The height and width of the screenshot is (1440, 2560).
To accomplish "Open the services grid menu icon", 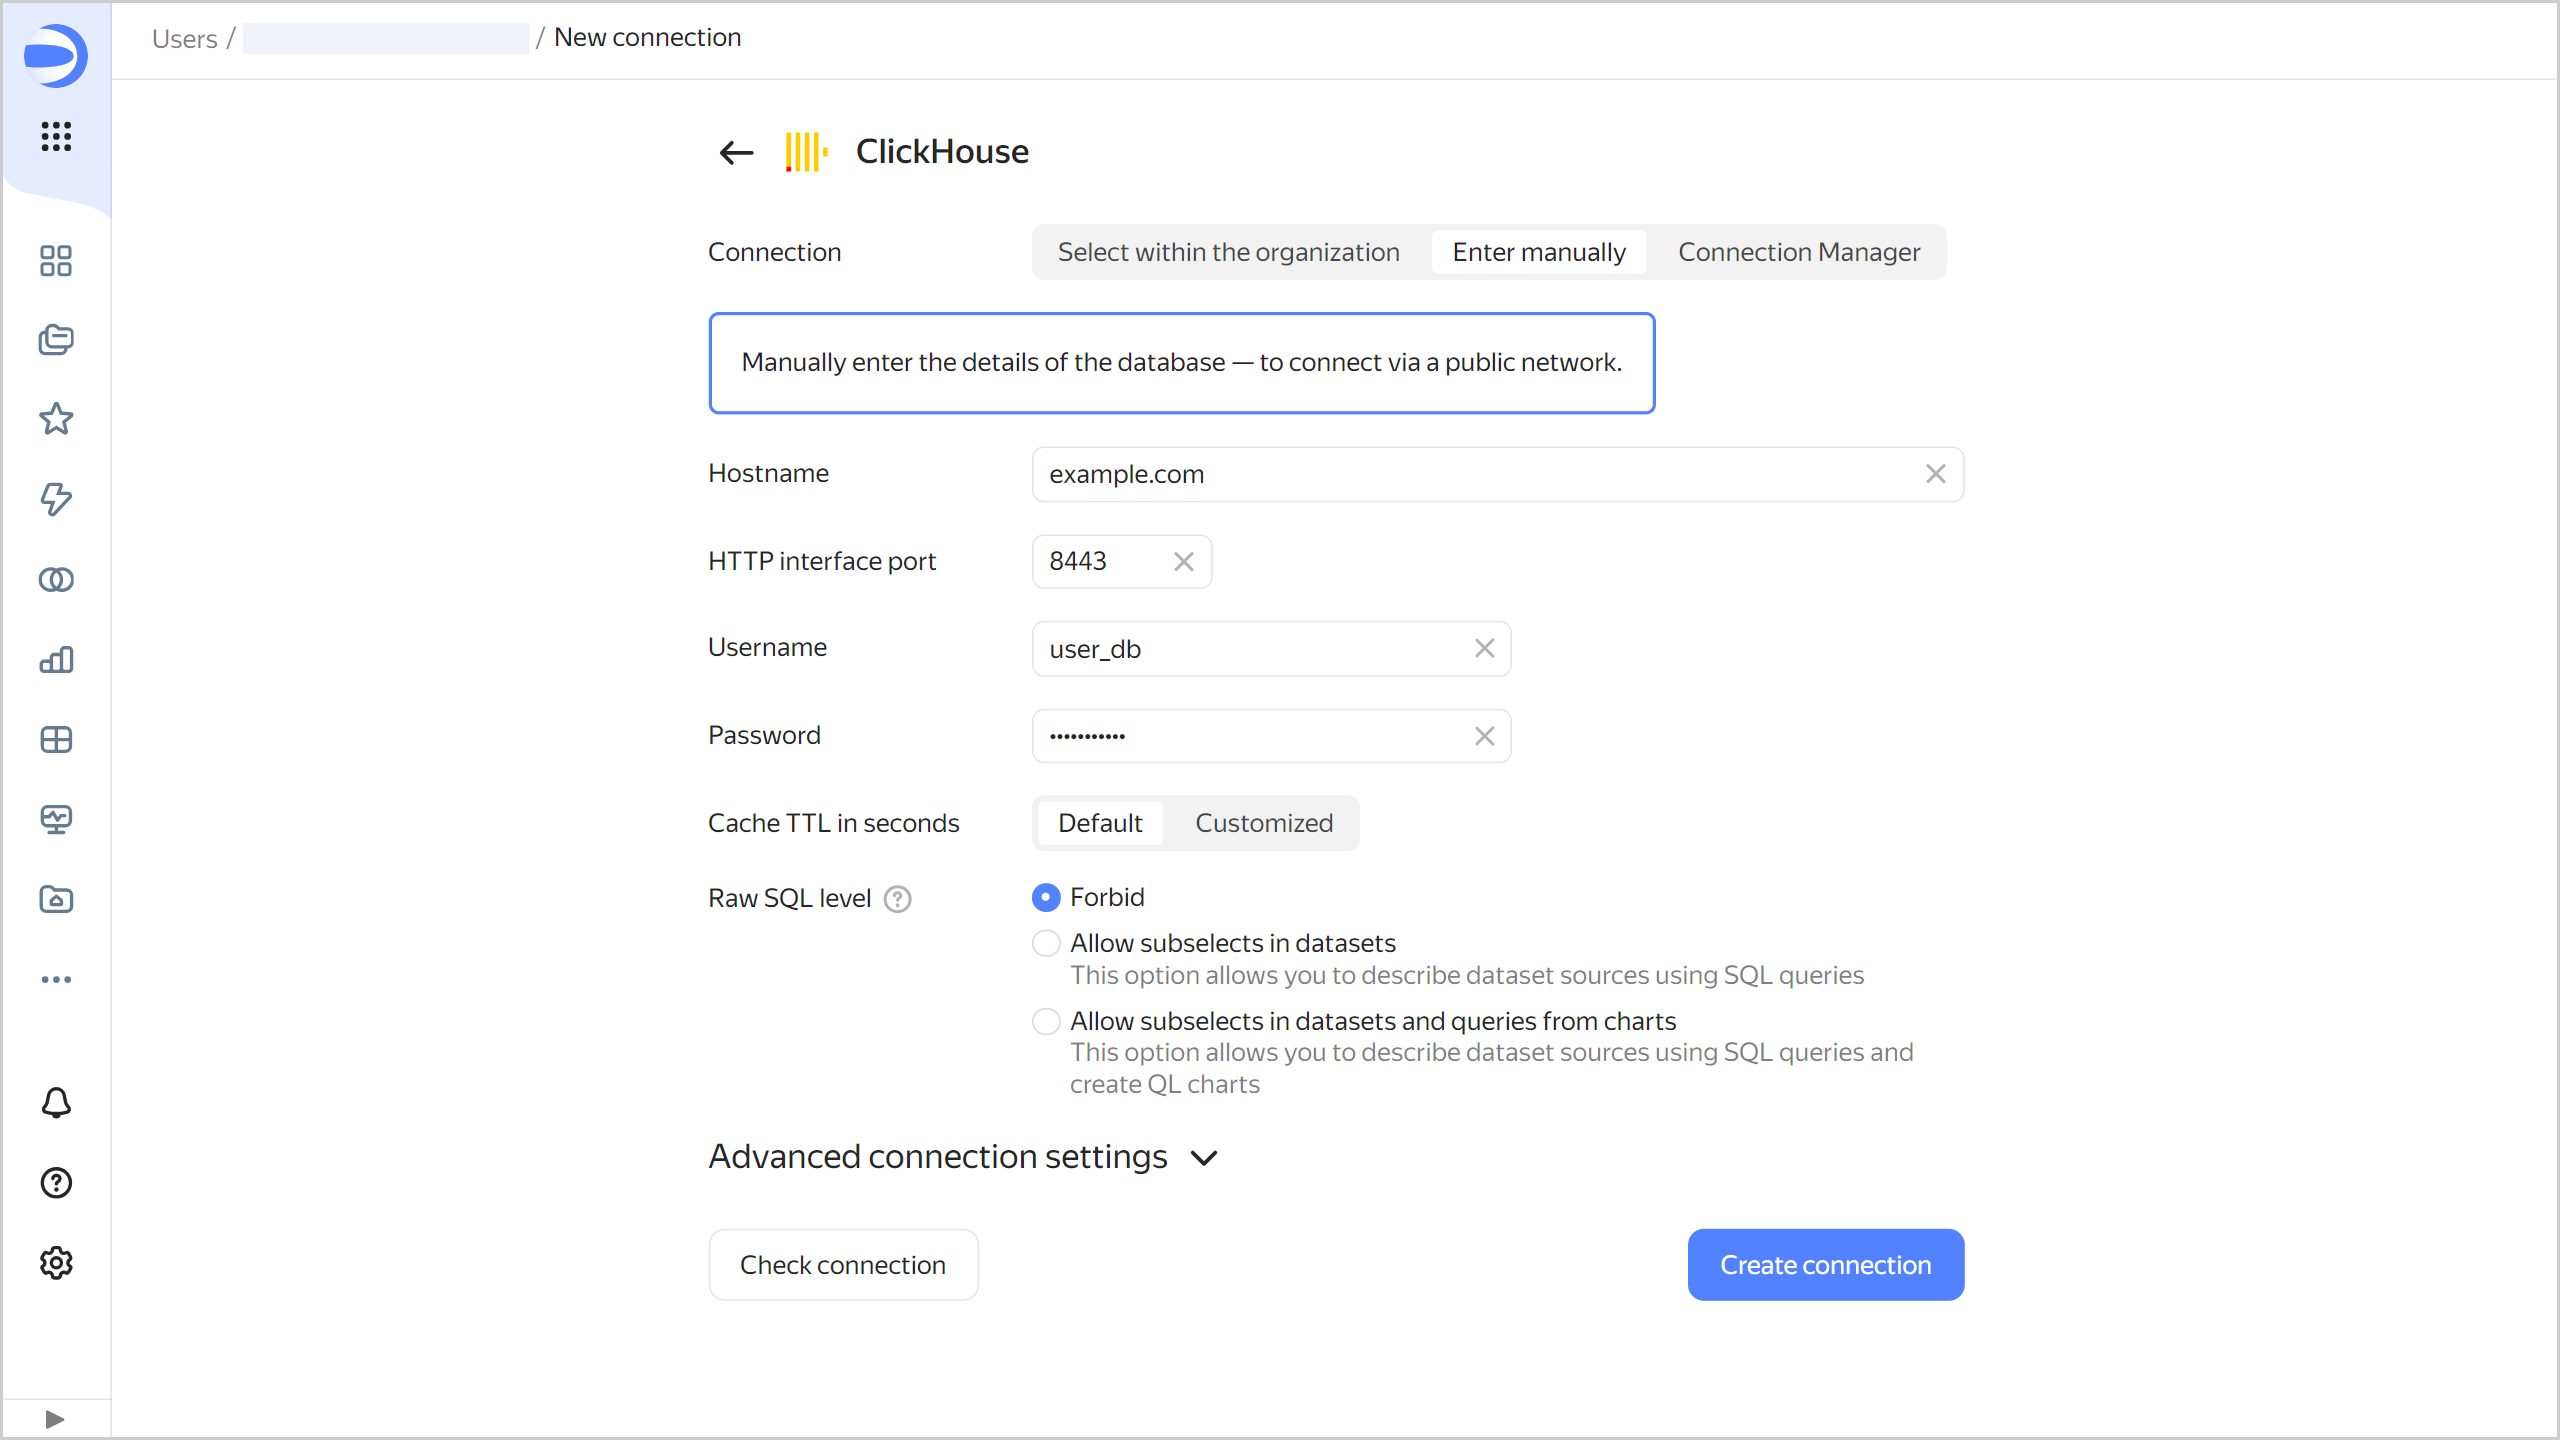I will [56, 136].
